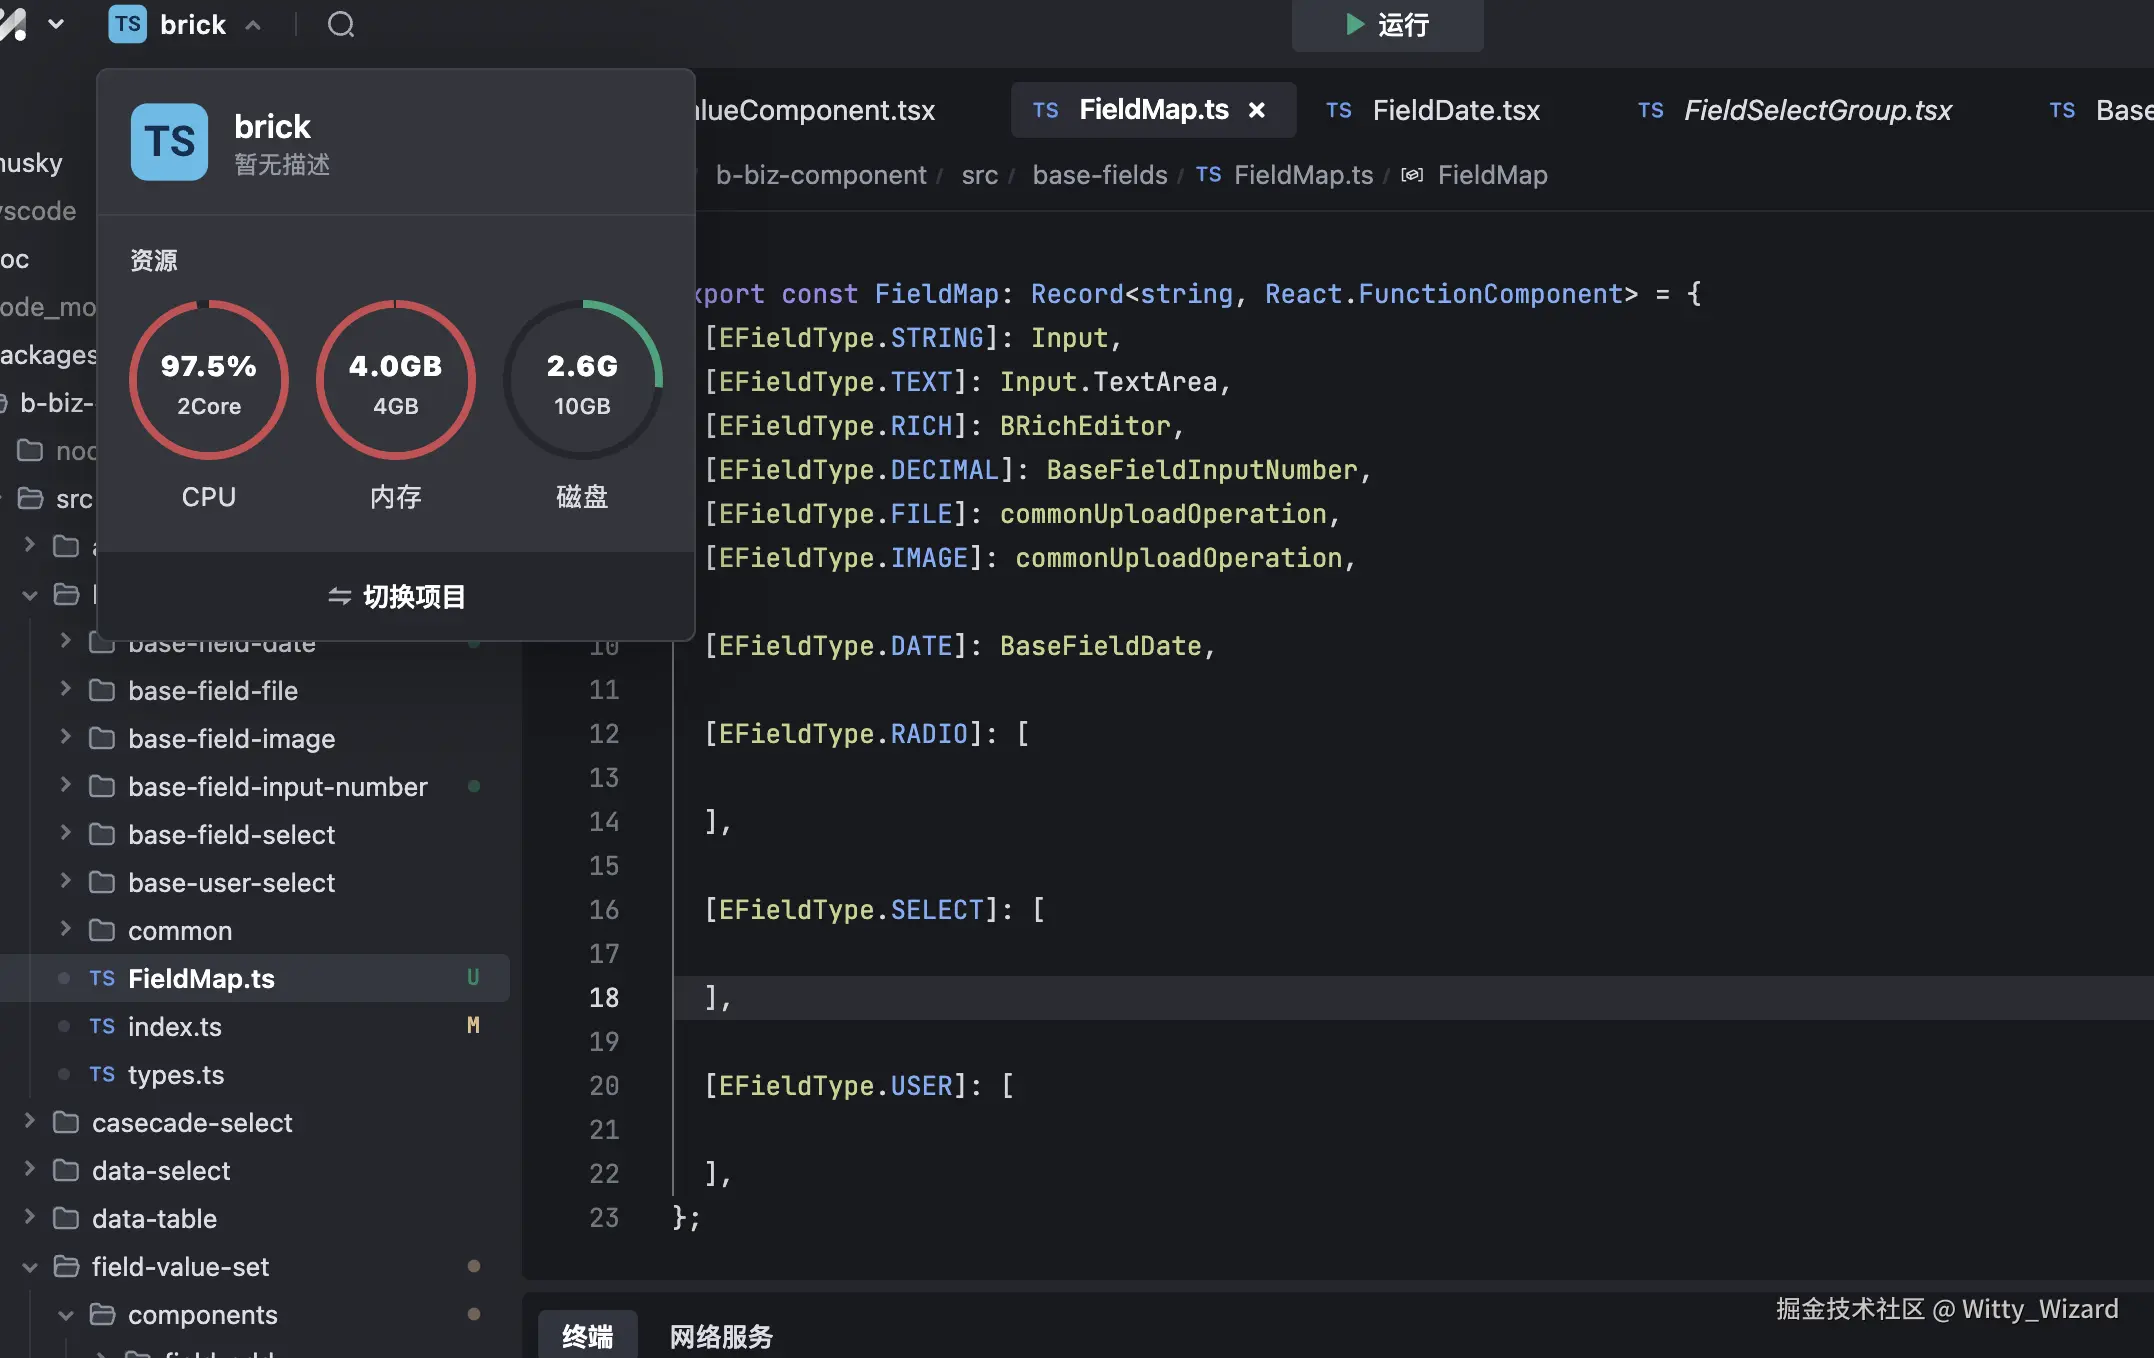Click the app logo icon at top left
This screenshot has width=2154, height=1358.
13,24
